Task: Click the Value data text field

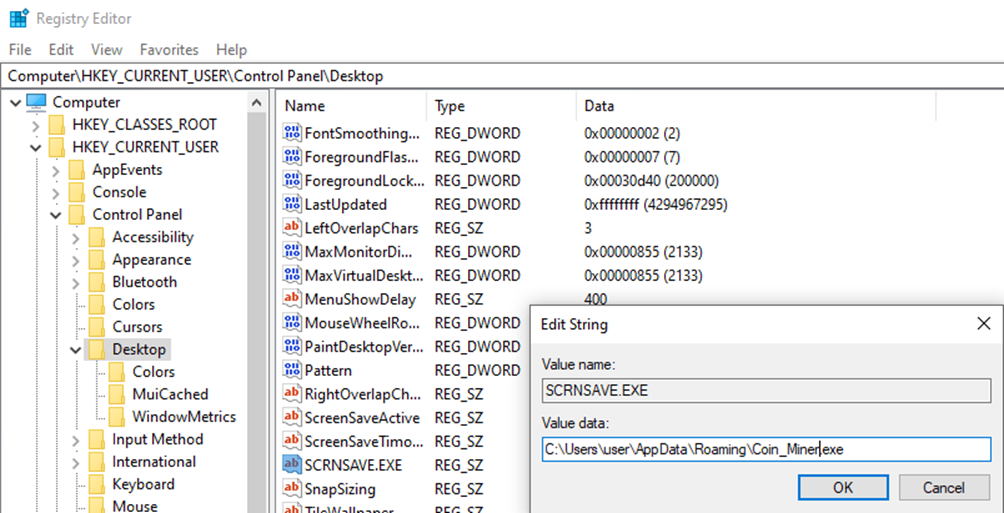Action: click(x=765, y=449)
